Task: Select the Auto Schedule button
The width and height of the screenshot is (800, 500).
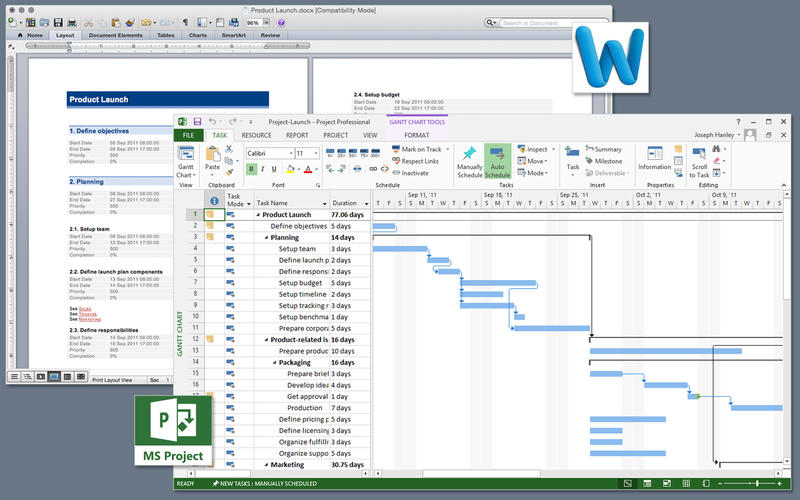Action: tap(497, 161)
